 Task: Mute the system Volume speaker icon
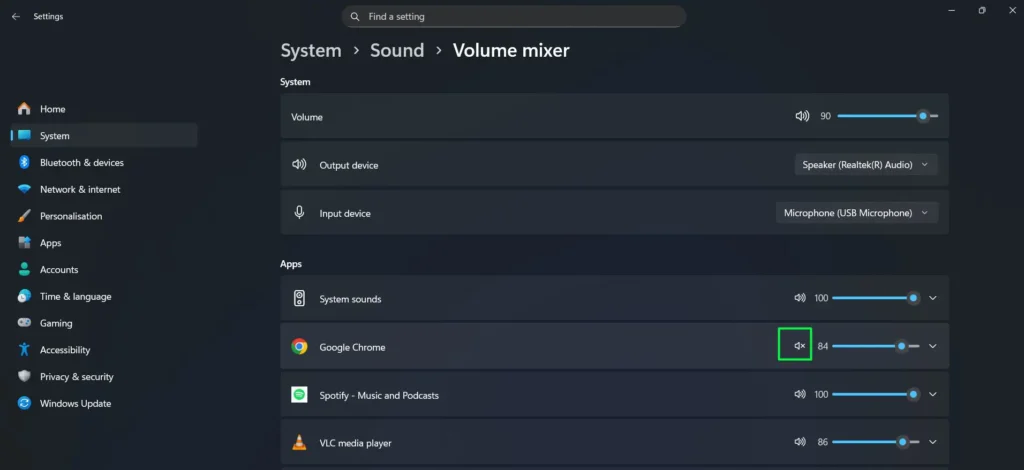coord(802,116)
